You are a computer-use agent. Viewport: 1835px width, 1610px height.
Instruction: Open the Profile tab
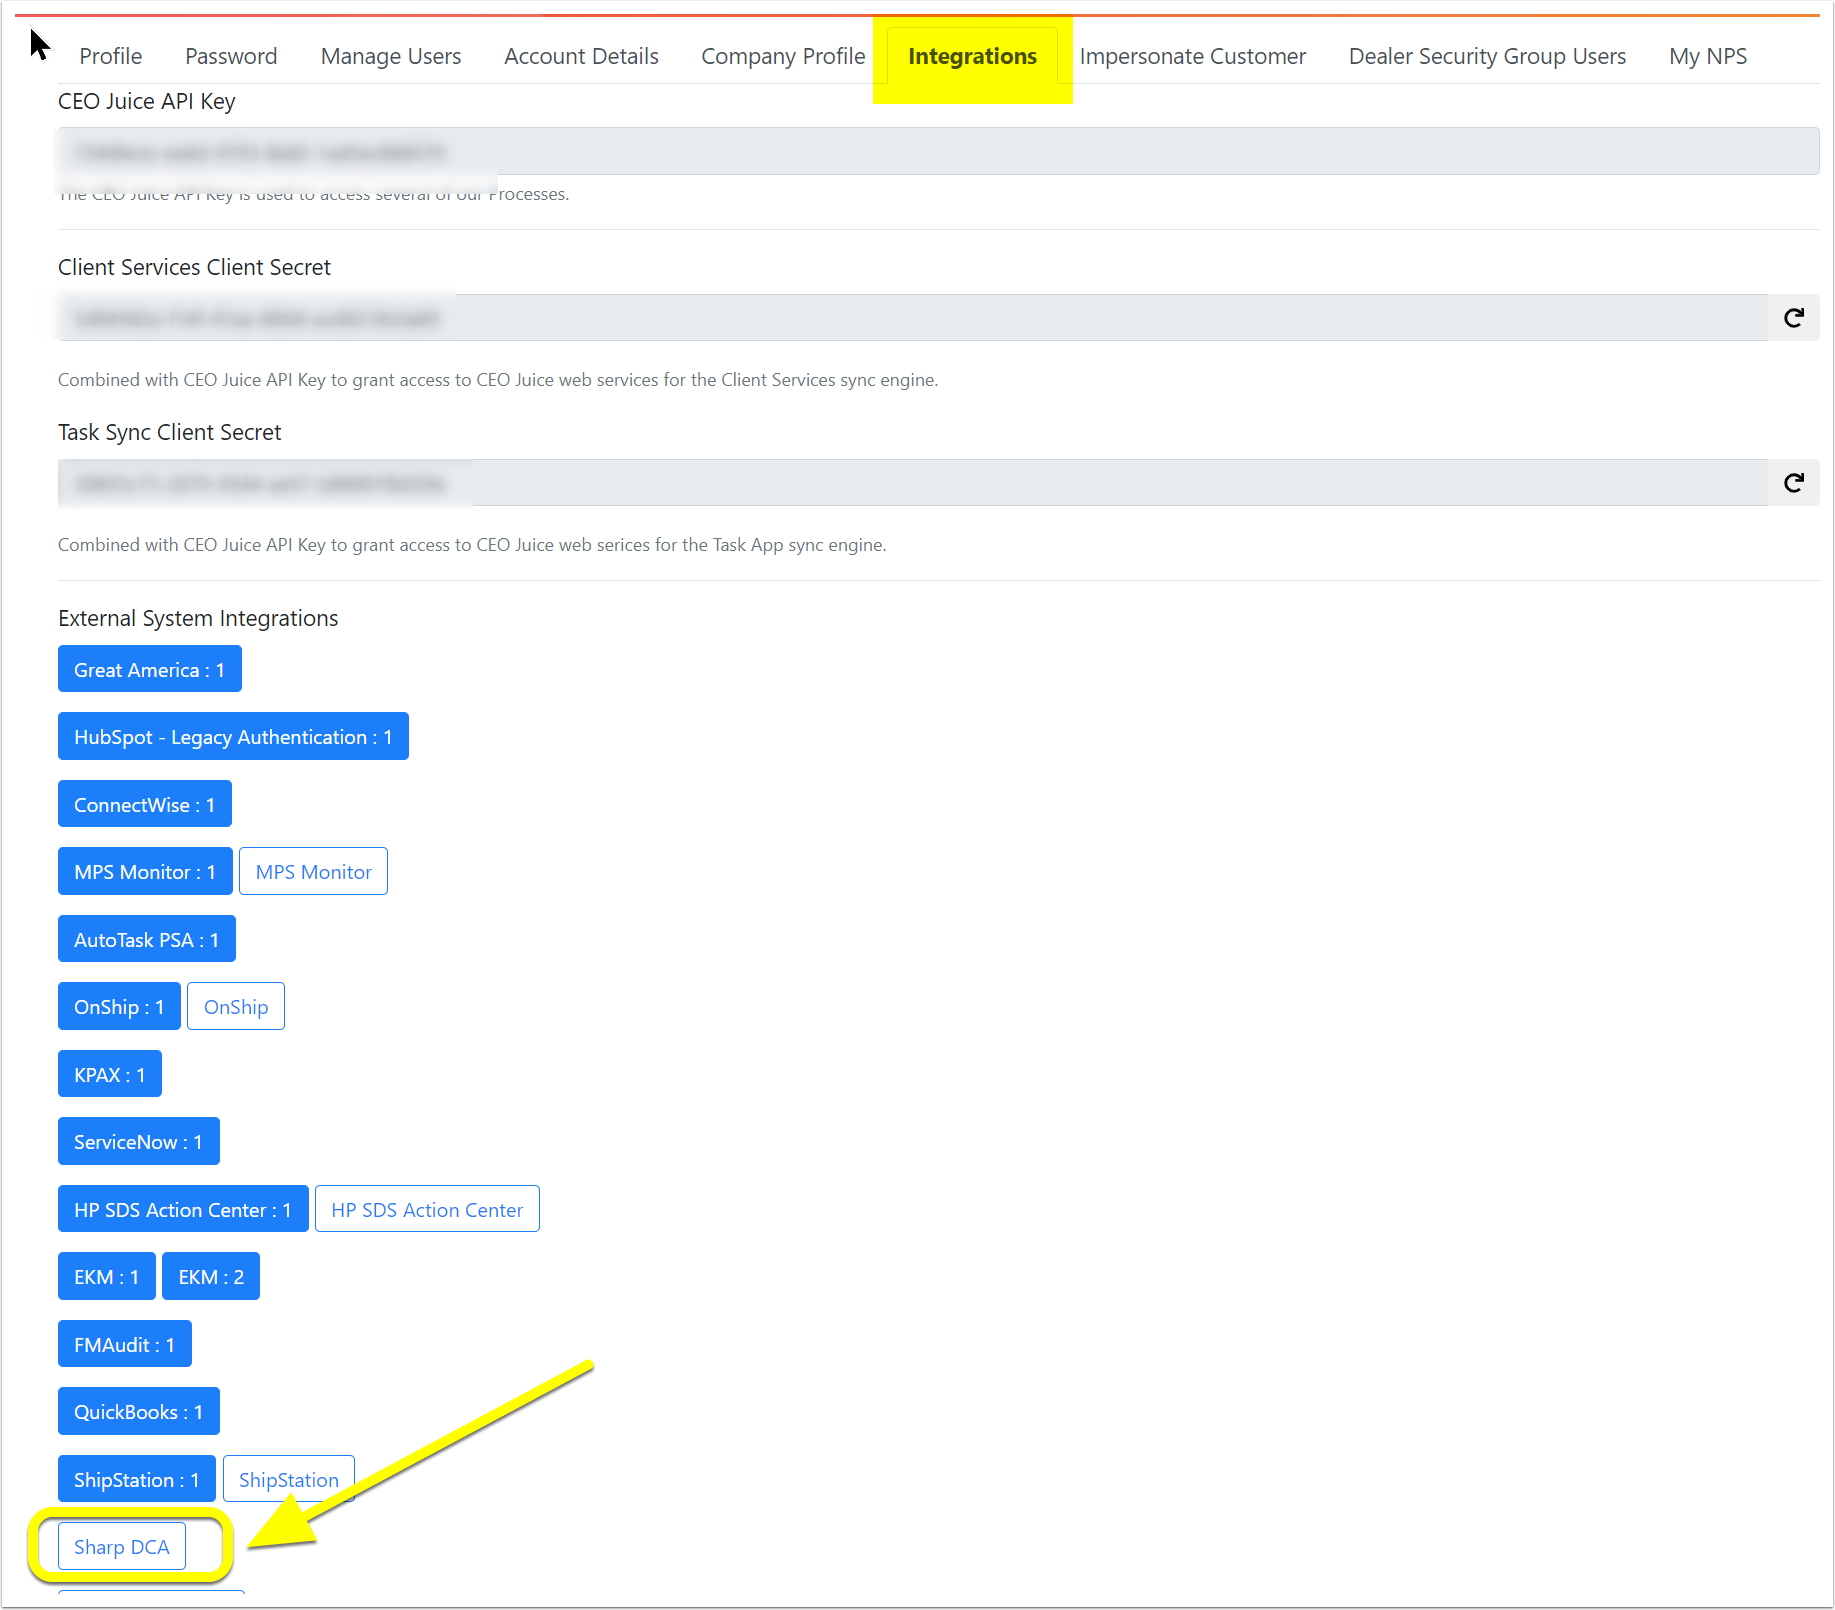(111, 56)
